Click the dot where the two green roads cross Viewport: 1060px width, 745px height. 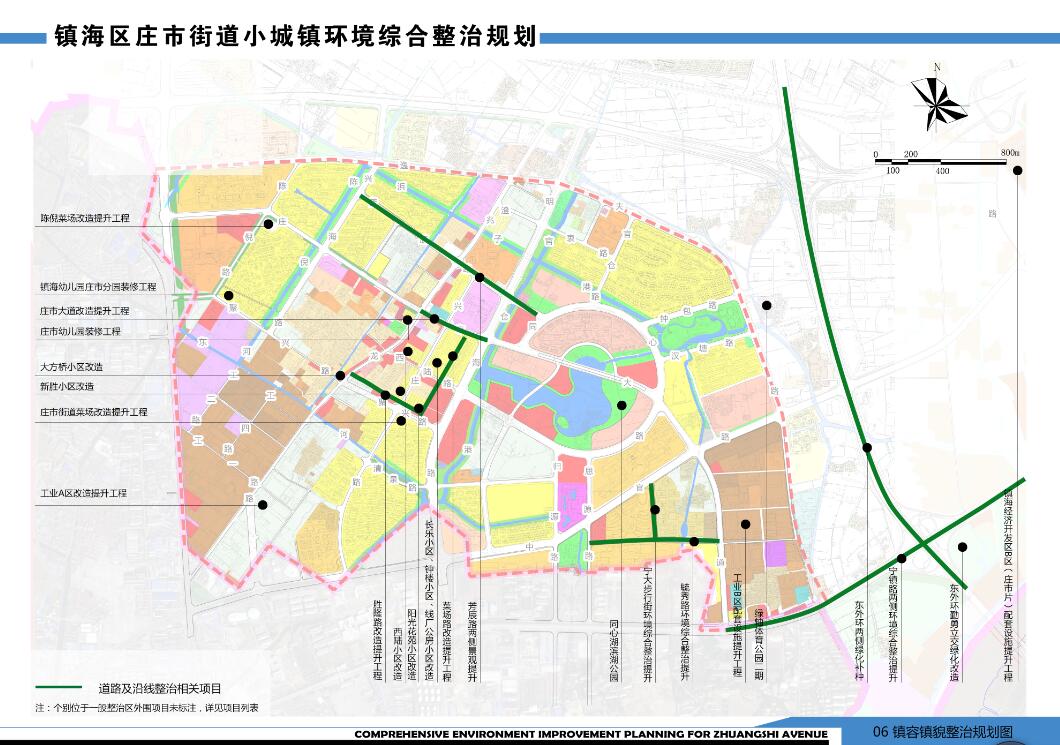(x=902, y=558)
